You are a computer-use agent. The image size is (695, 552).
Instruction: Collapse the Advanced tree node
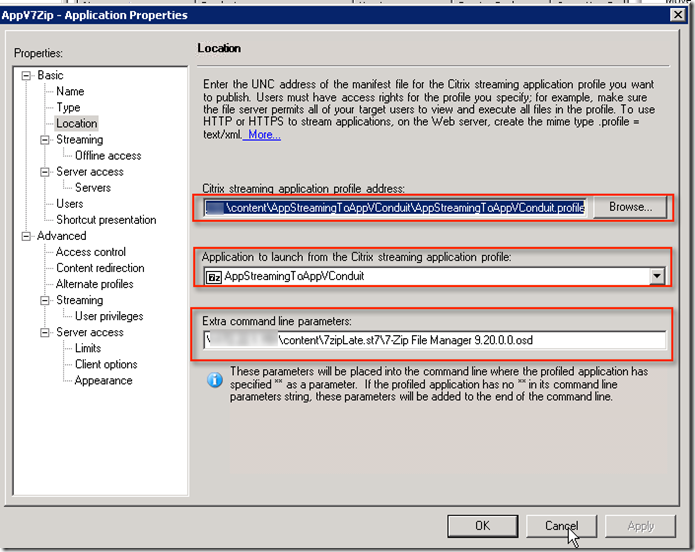26,236
